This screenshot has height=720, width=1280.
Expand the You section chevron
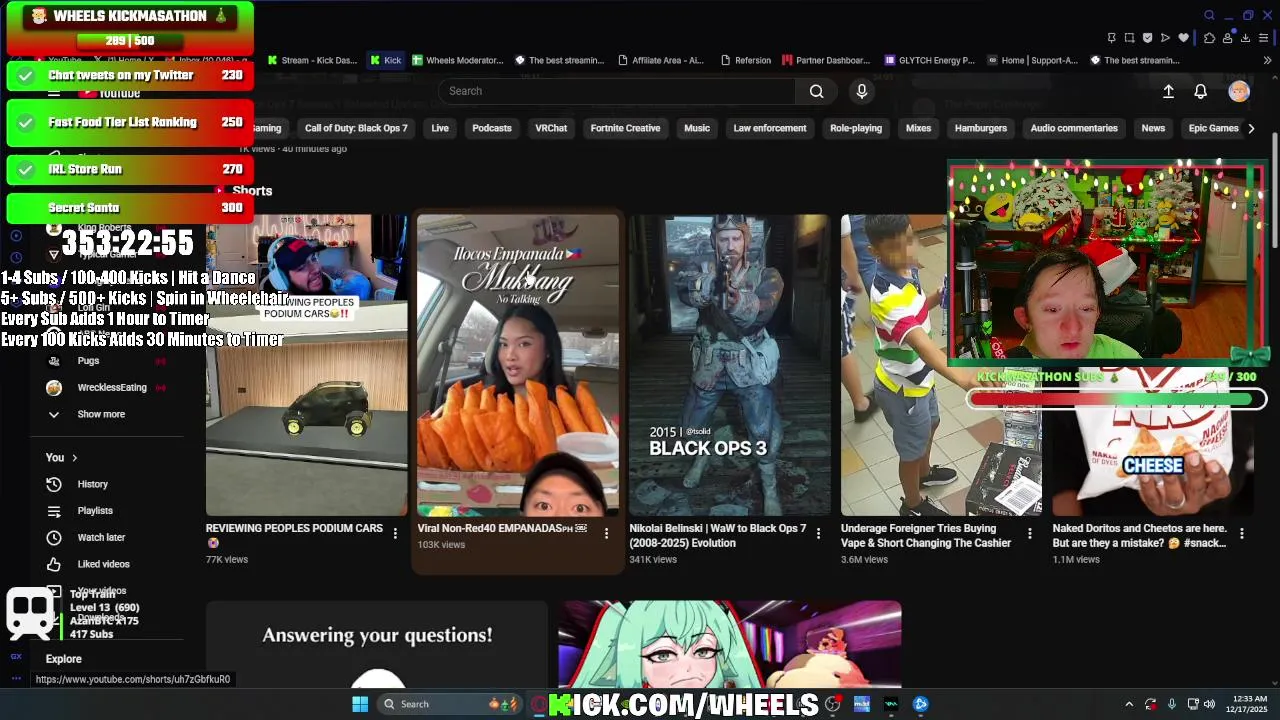(74, 458)
